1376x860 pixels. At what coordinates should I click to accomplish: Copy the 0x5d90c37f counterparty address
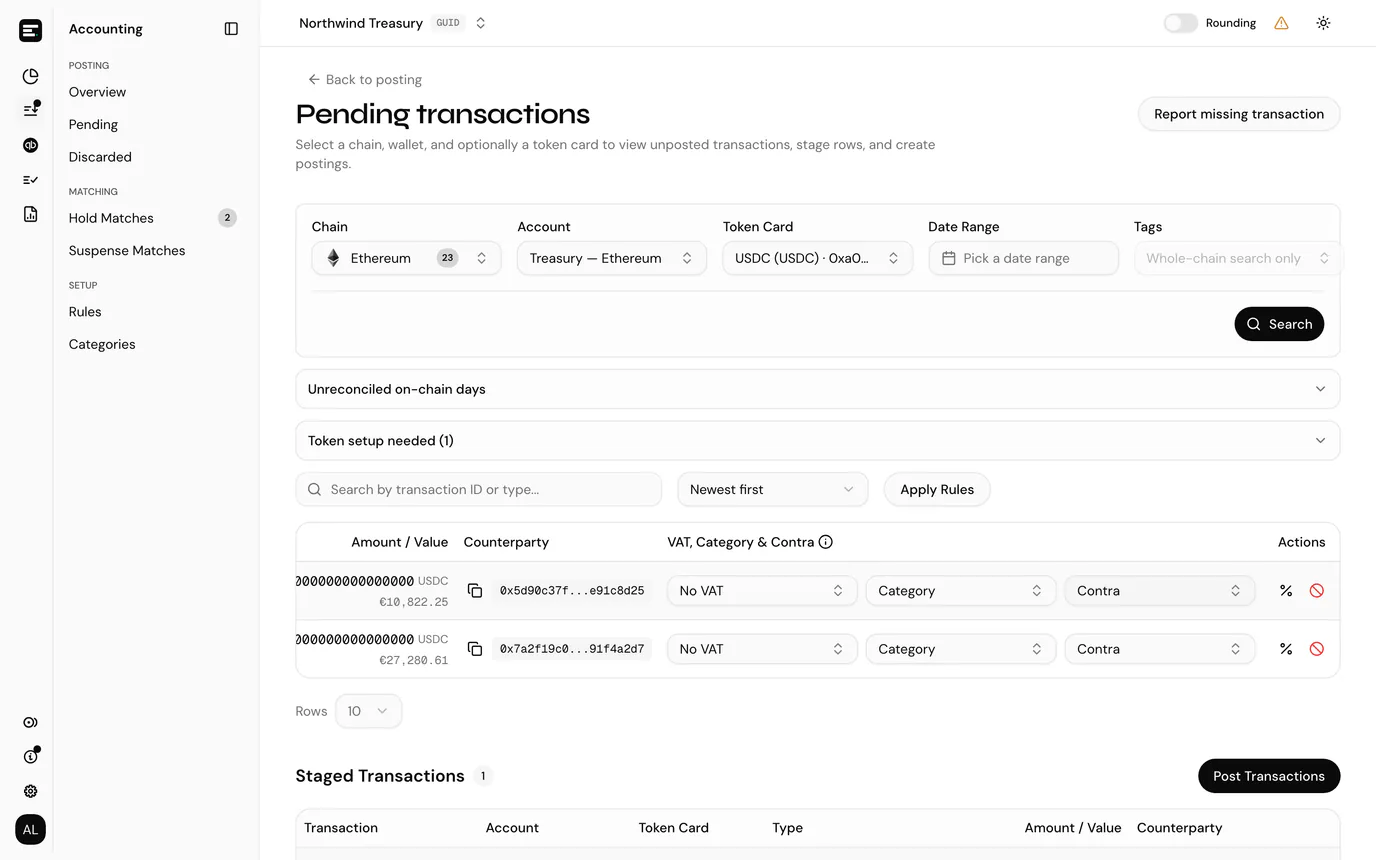pyautogui.click(x=475, y=591)
